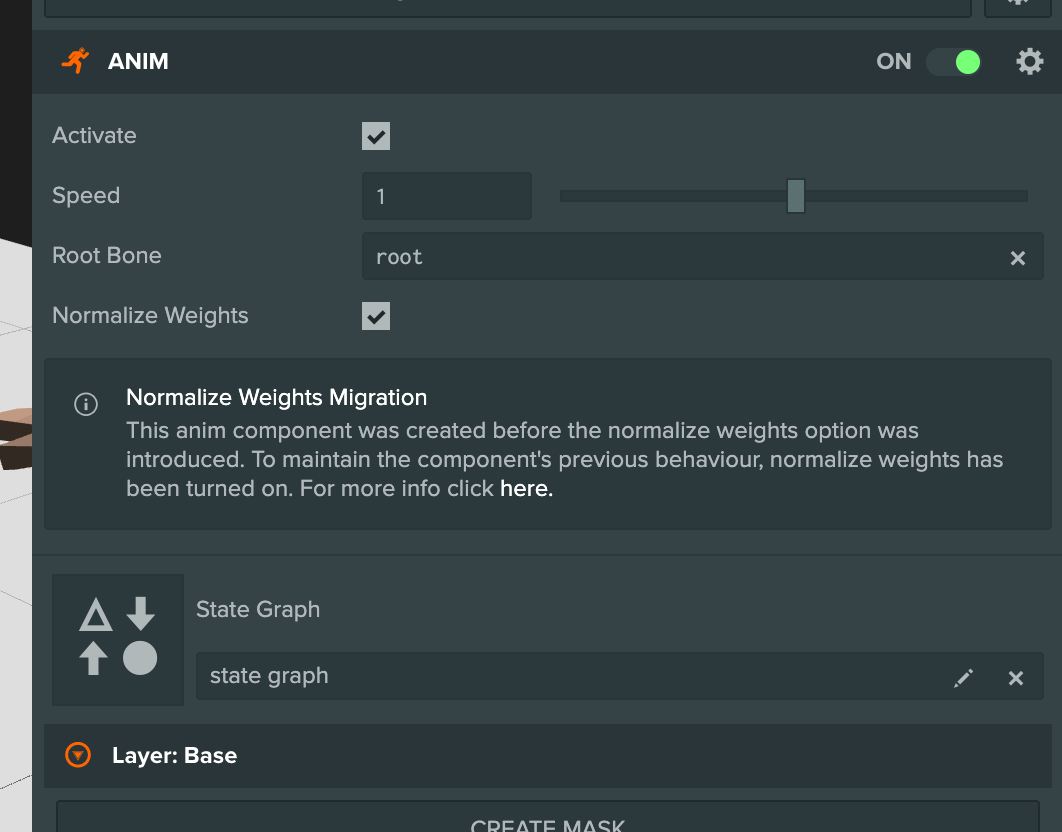The image size is (1062, 832).
Task: Click the CREATE MASK button
Action: click(x=547, y=824)
